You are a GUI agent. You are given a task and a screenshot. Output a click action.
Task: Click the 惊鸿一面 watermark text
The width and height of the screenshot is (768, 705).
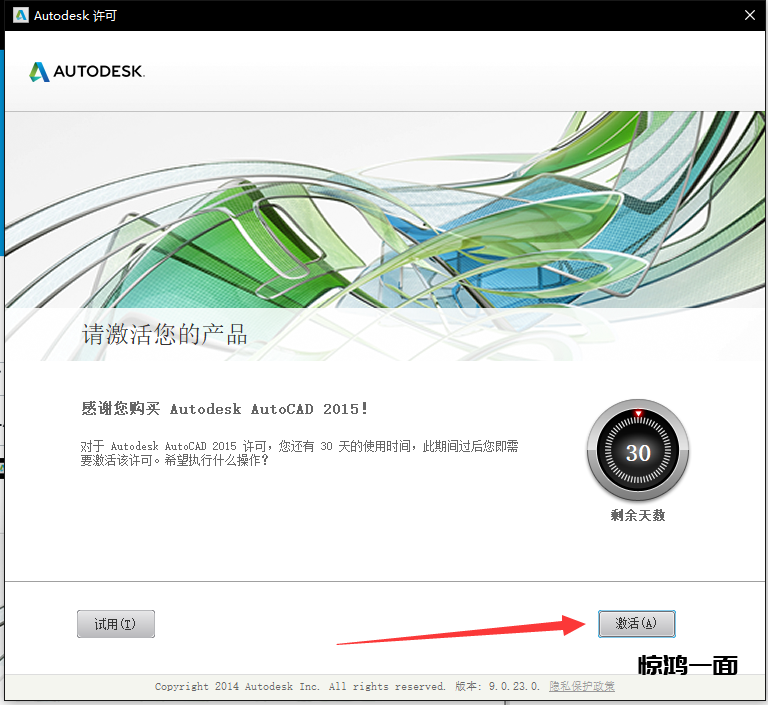point(688,665)
